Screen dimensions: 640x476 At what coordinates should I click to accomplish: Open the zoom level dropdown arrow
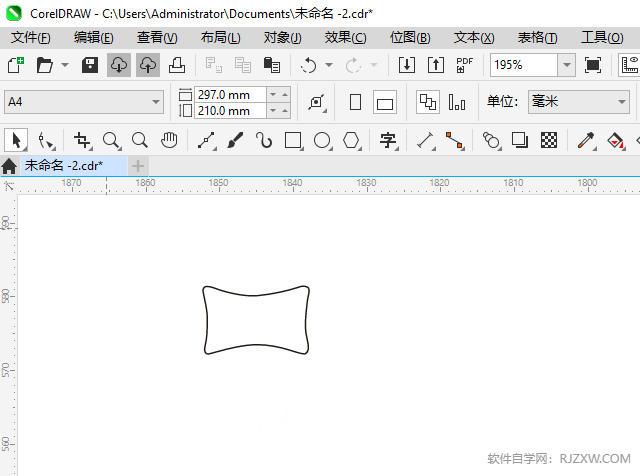point(567,65)
